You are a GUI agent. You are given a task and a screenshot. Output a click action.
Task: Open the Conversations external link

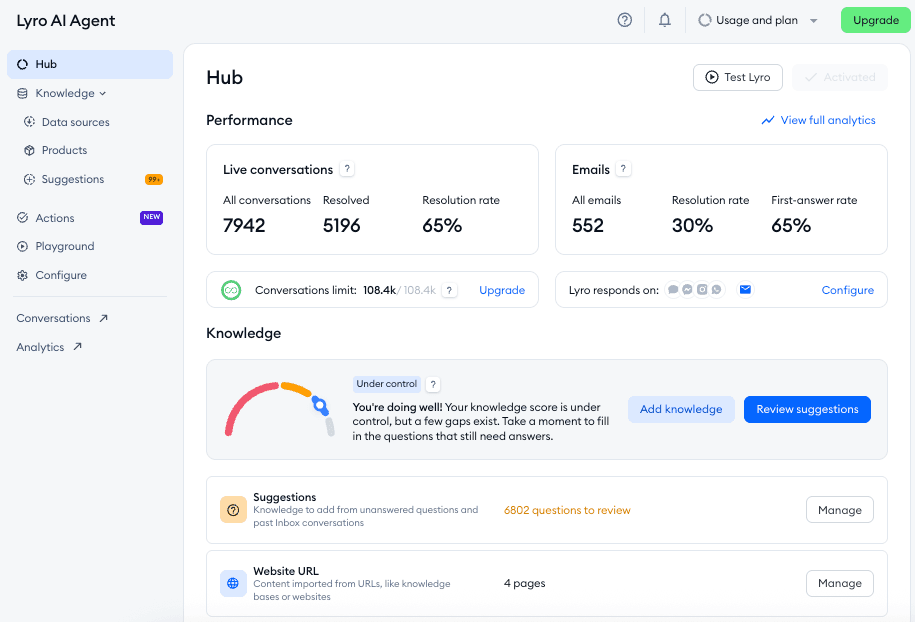53,318
